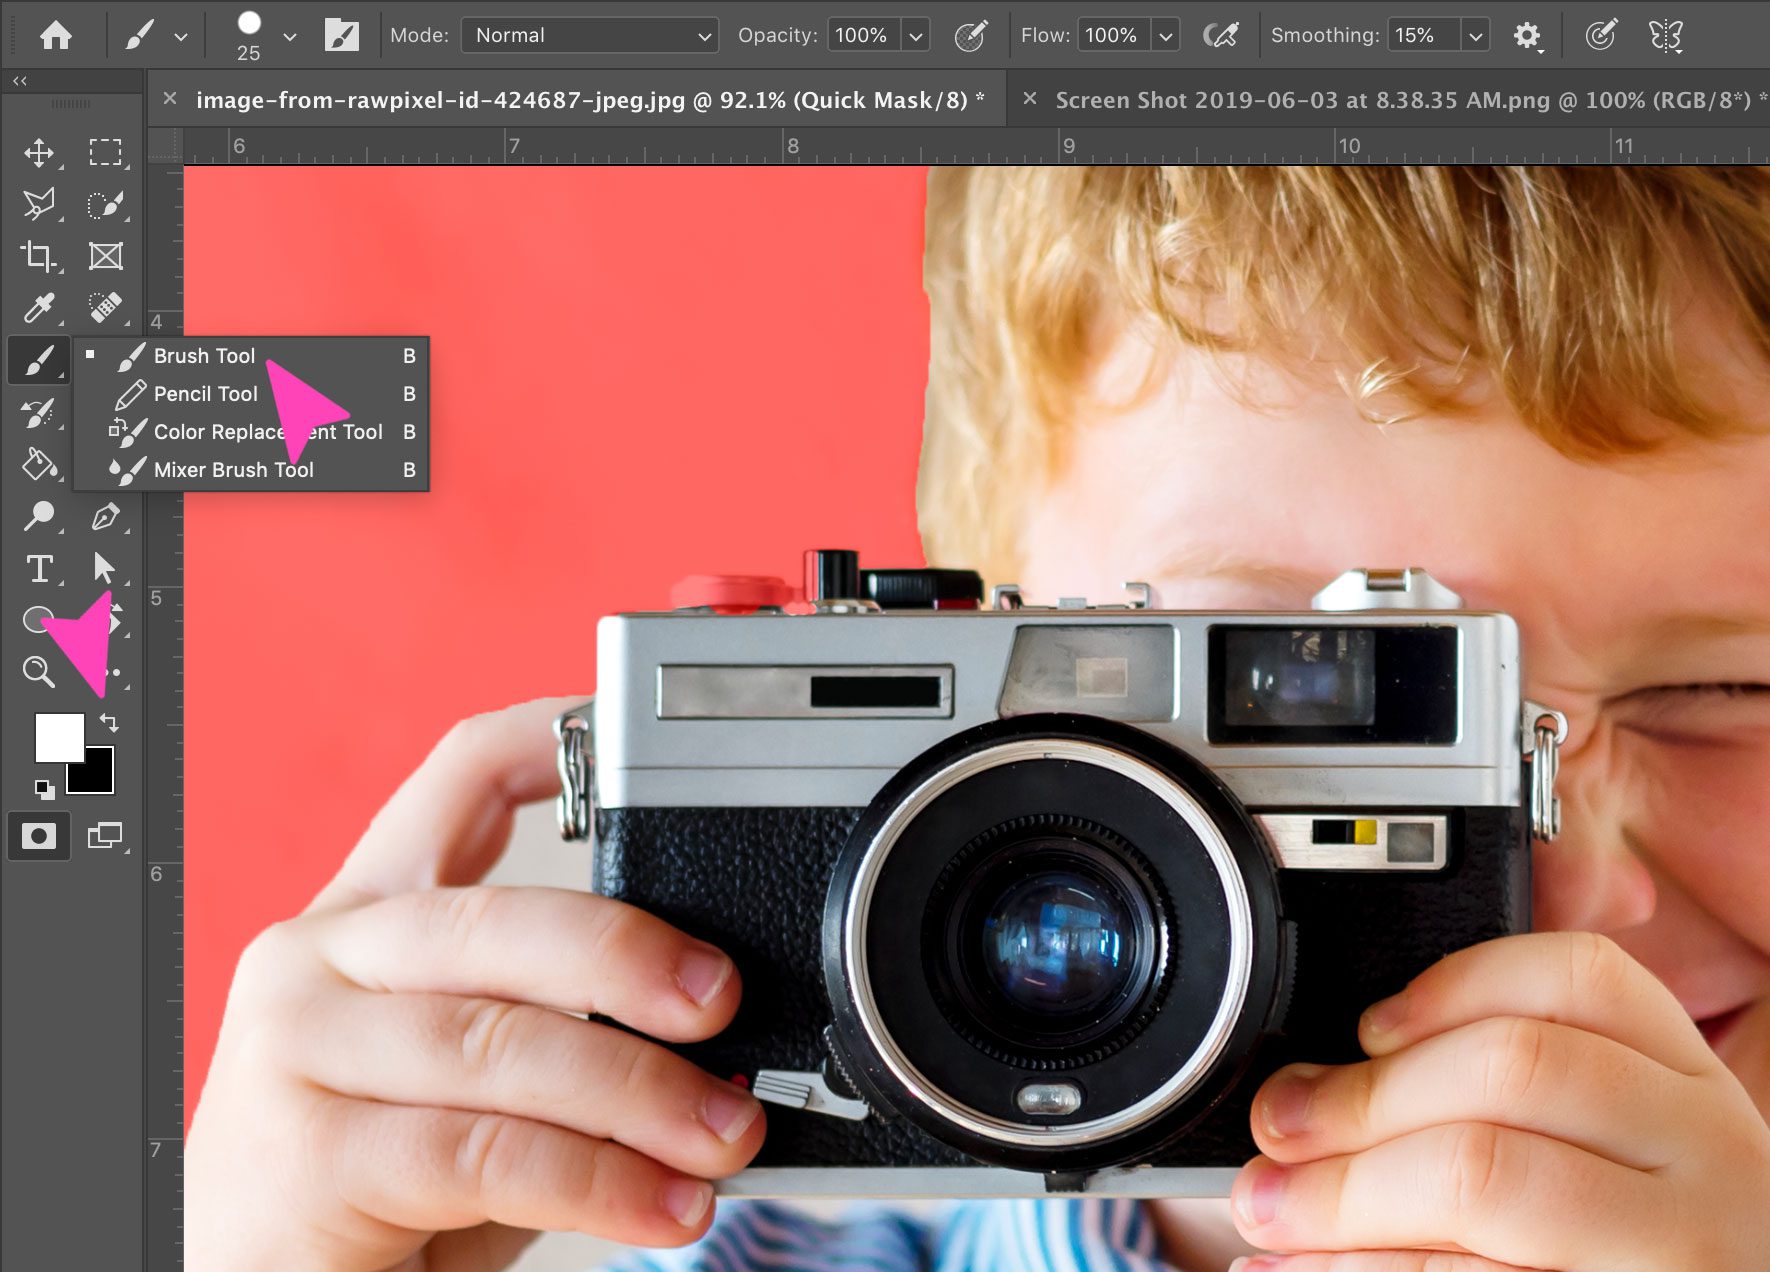
Task: Open the blend Mode dropdown
Action: pos(589,35)
